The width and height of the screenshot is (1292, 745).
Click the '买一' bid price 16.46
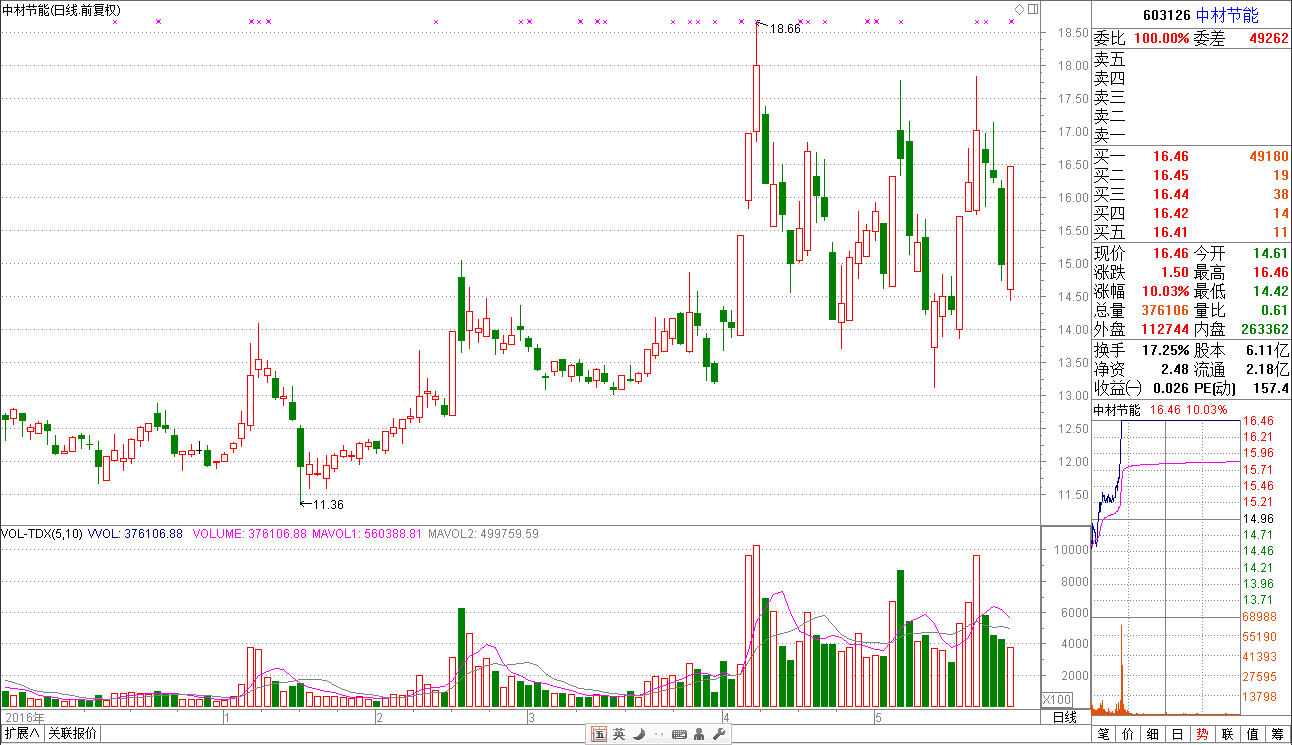coord(1170,156)
